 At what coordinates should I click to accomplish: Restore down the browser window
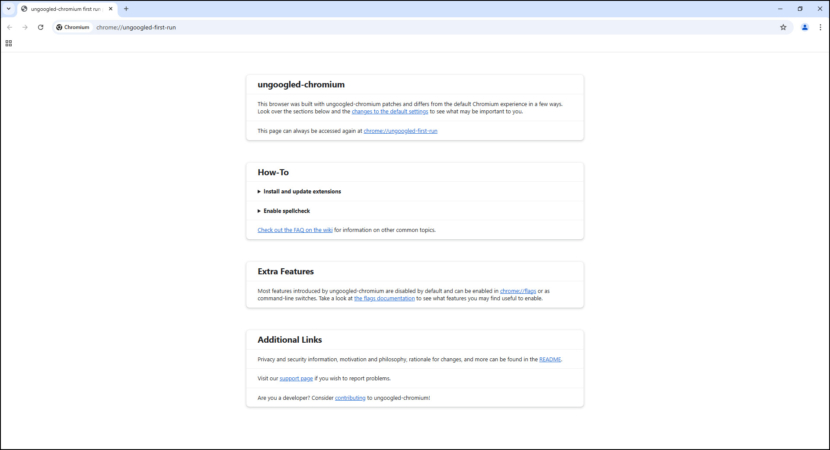[x=800, y=9]
